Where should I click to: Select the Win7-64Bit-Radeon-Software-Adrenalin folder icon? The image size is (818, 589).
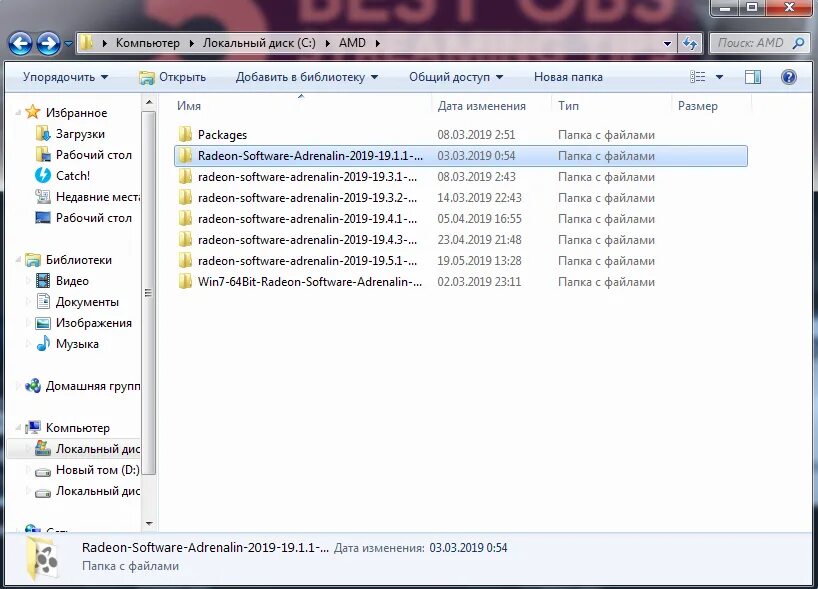tap(185, 282)
